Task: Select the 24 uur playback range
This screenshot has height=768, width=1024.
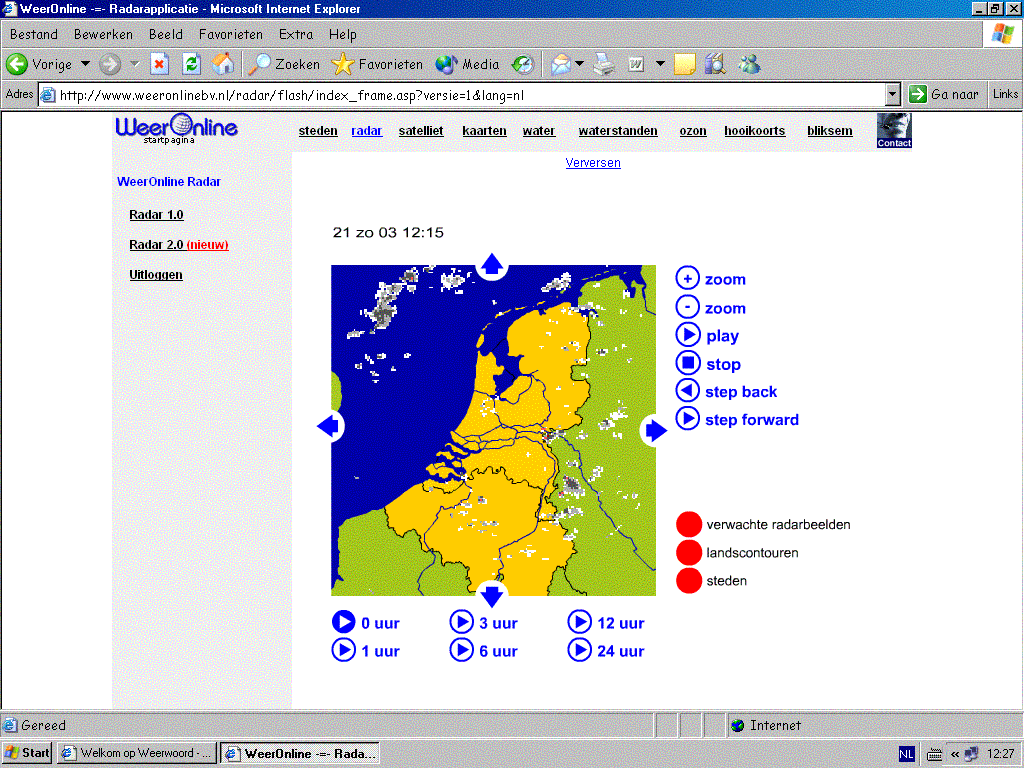Action: 606,650
